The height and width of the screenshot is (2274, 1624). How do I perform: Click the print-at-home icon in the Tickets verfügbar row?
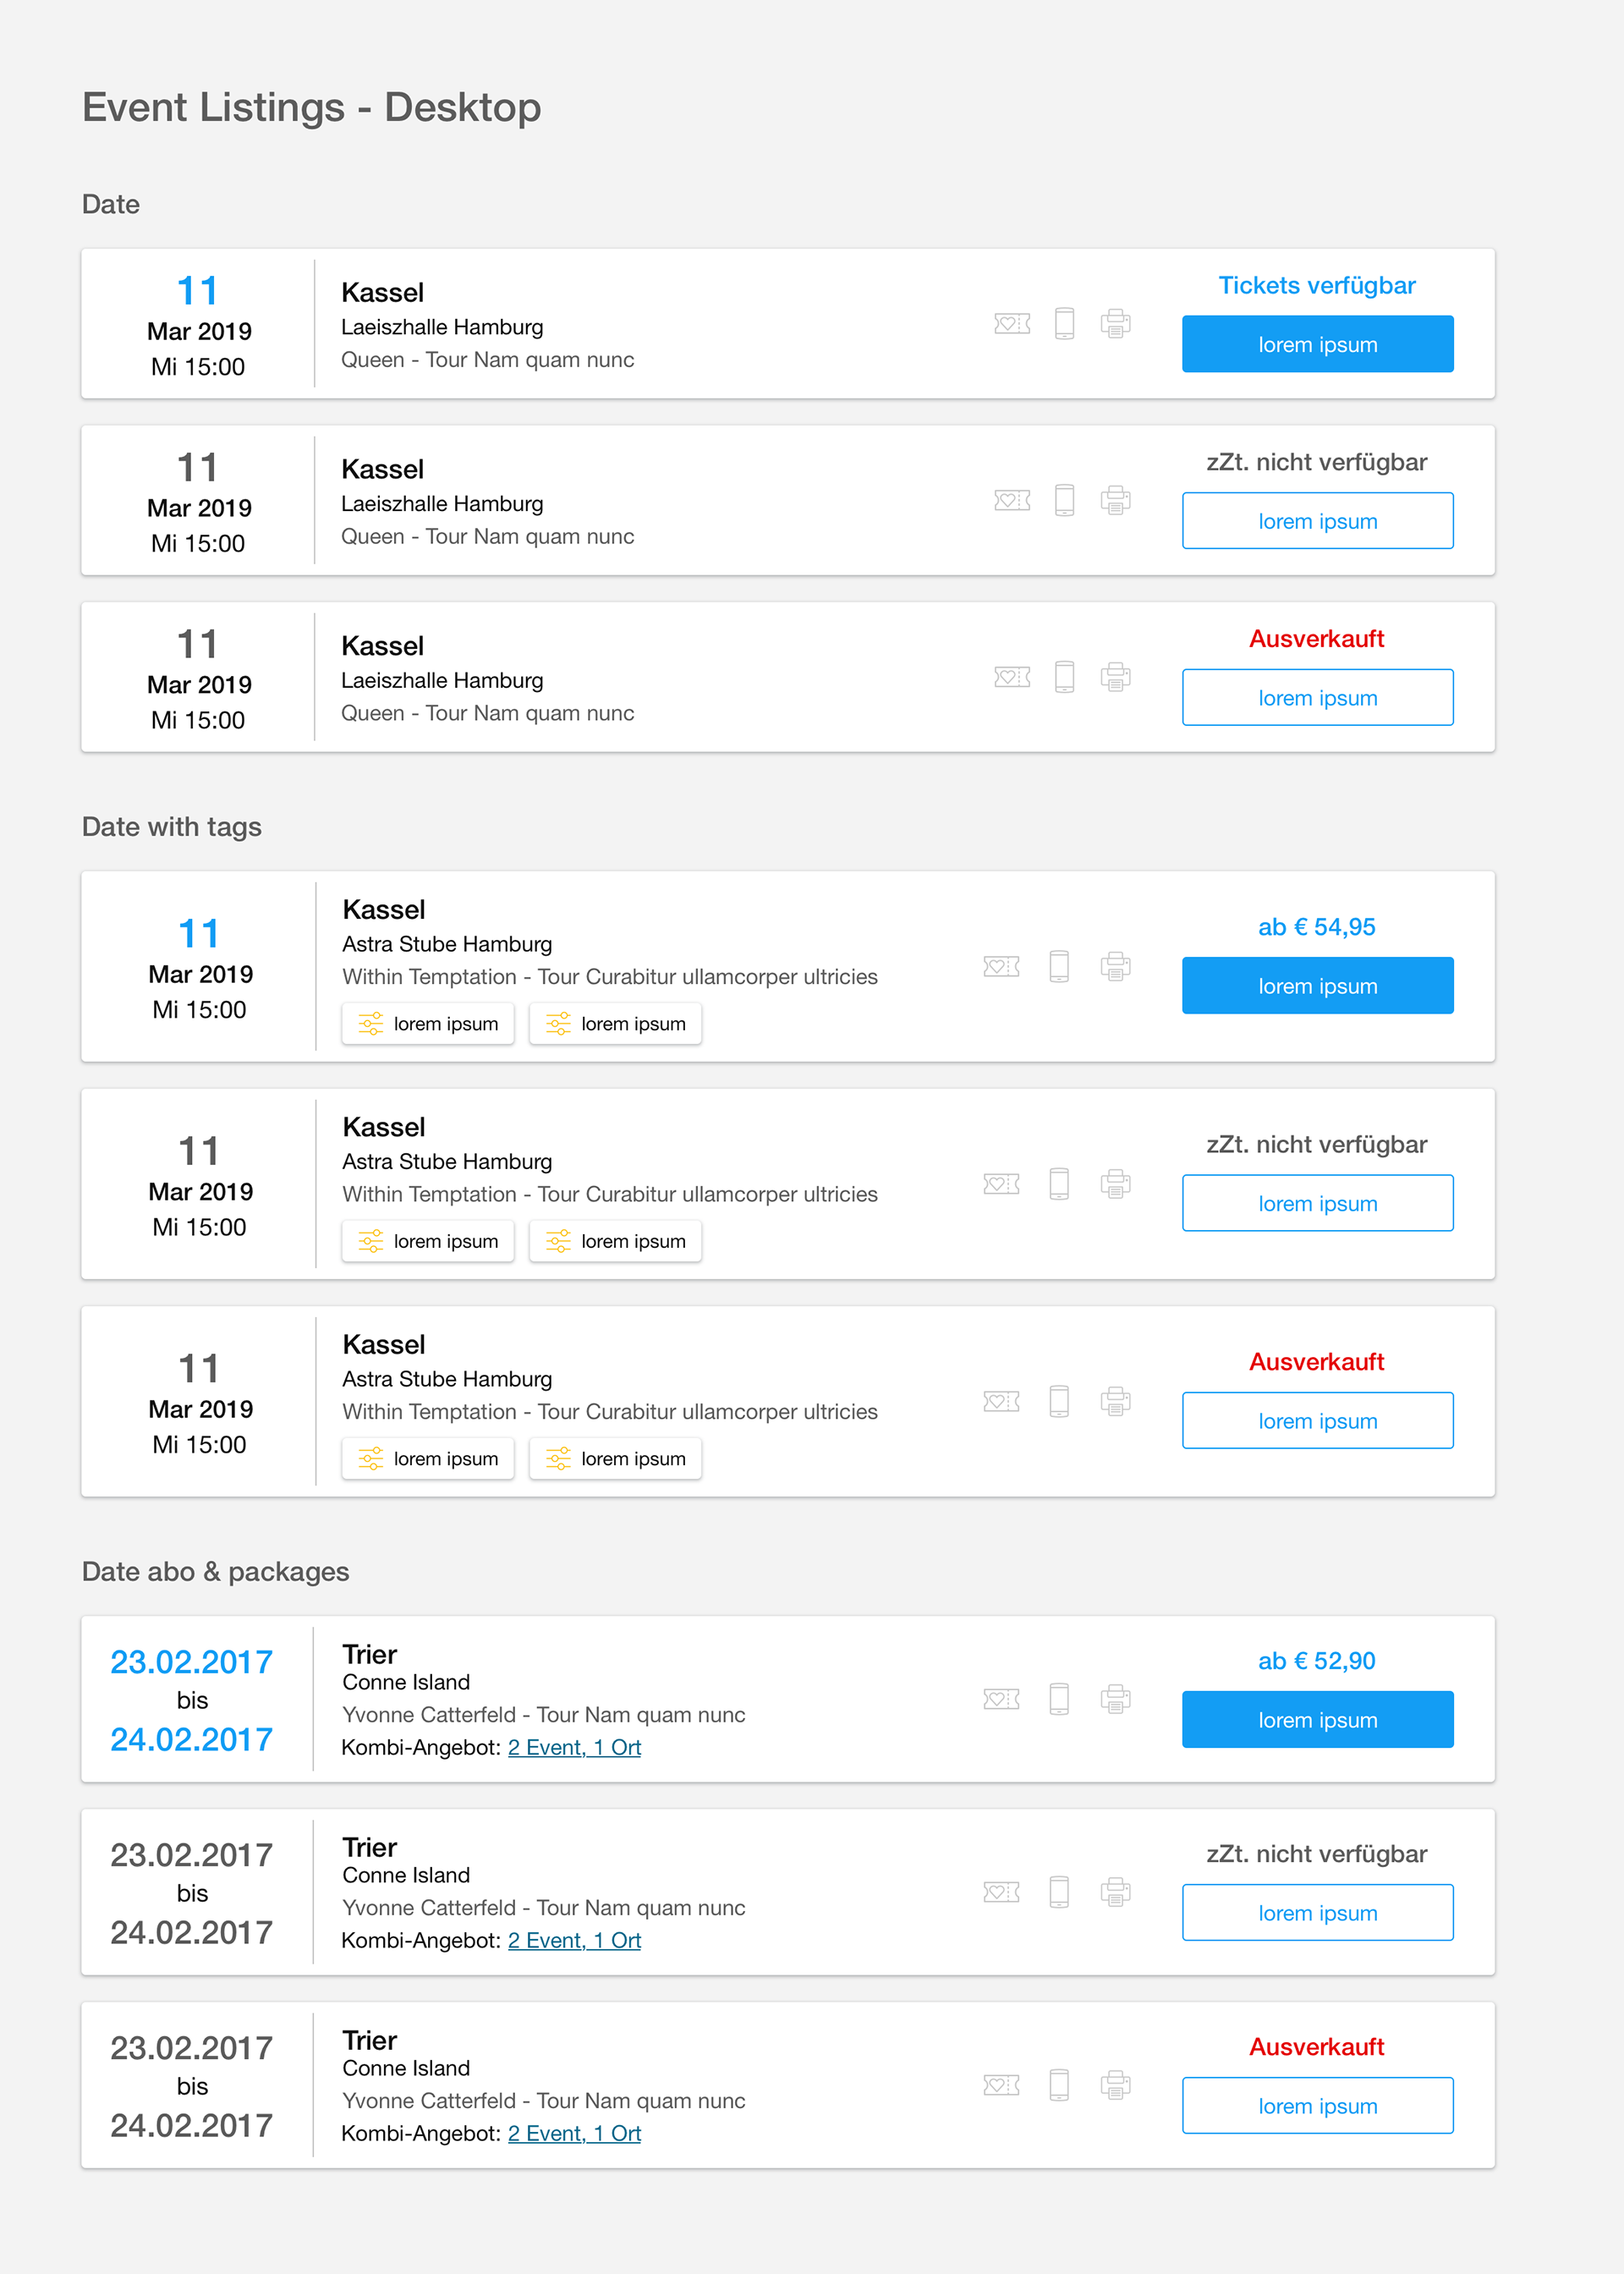tap(1116, 324)
